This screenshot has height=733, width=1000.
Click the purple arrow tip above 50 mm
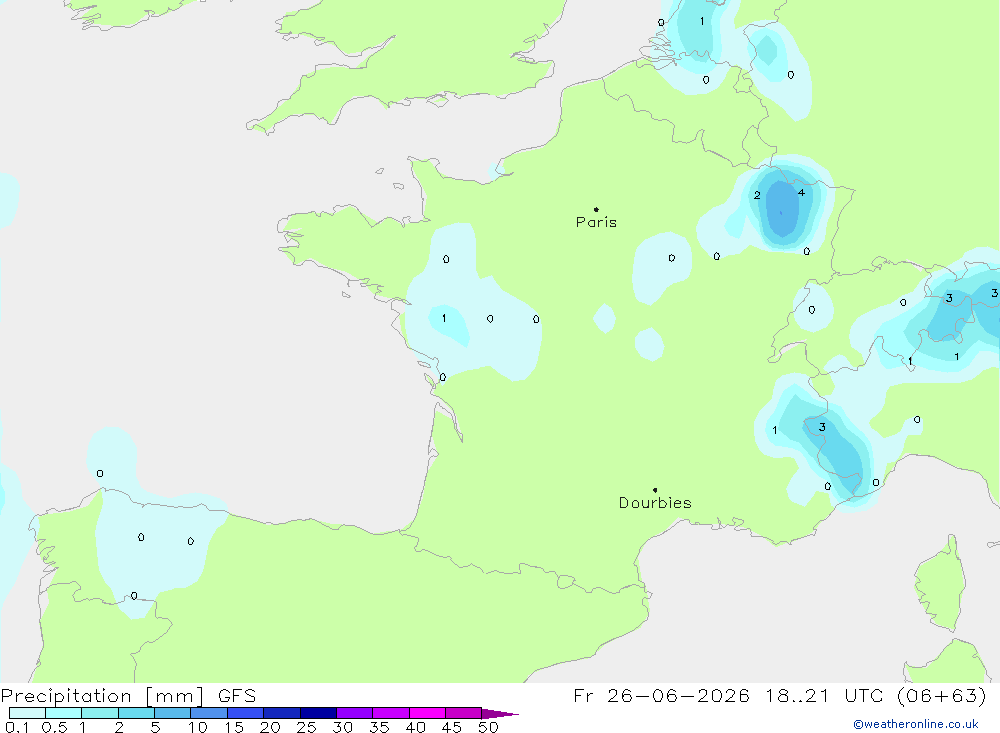click(x=500, y=713)
